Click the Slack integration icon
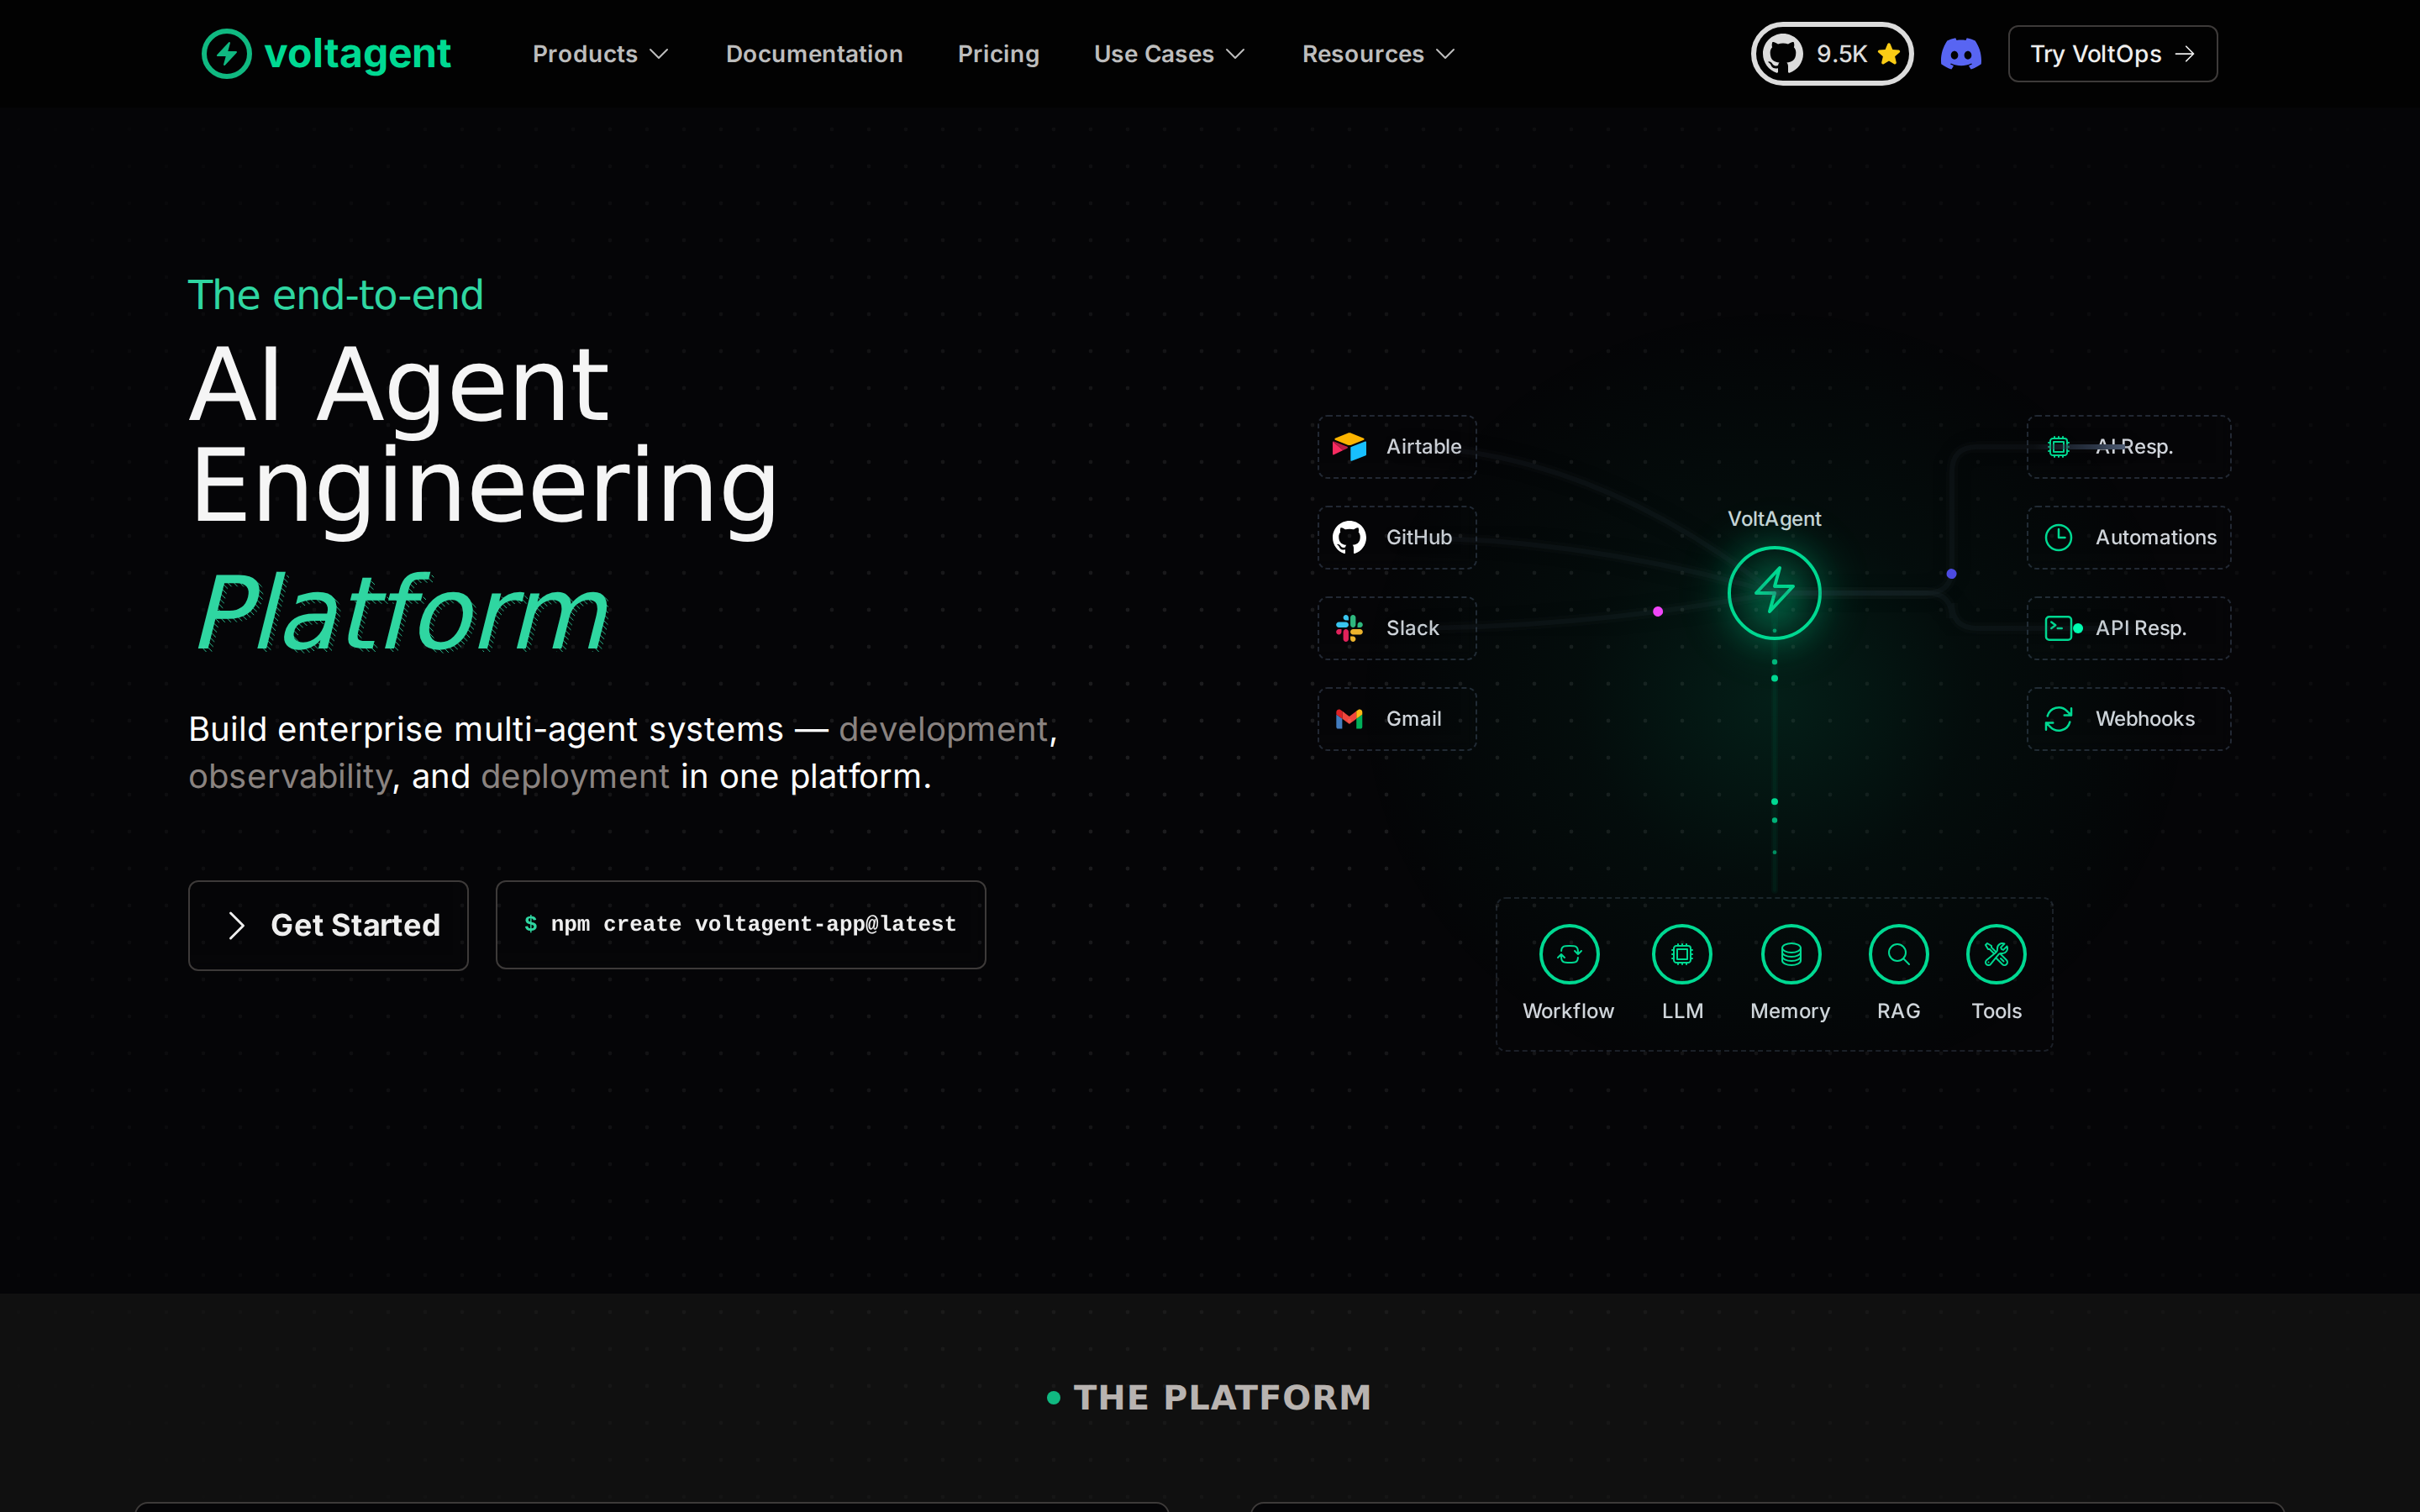2420x1512 pixels. pyautogui.click(x=1349, y=628)
